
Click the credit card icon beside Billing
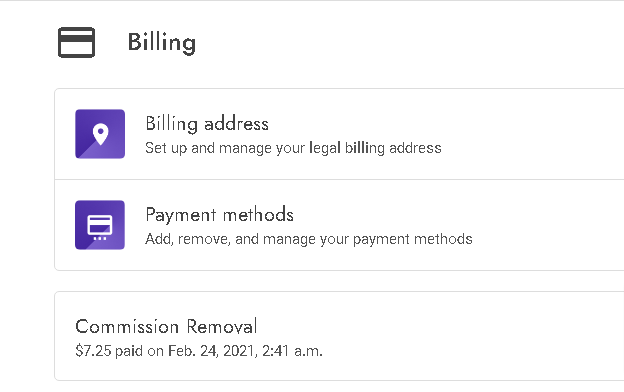76,42
